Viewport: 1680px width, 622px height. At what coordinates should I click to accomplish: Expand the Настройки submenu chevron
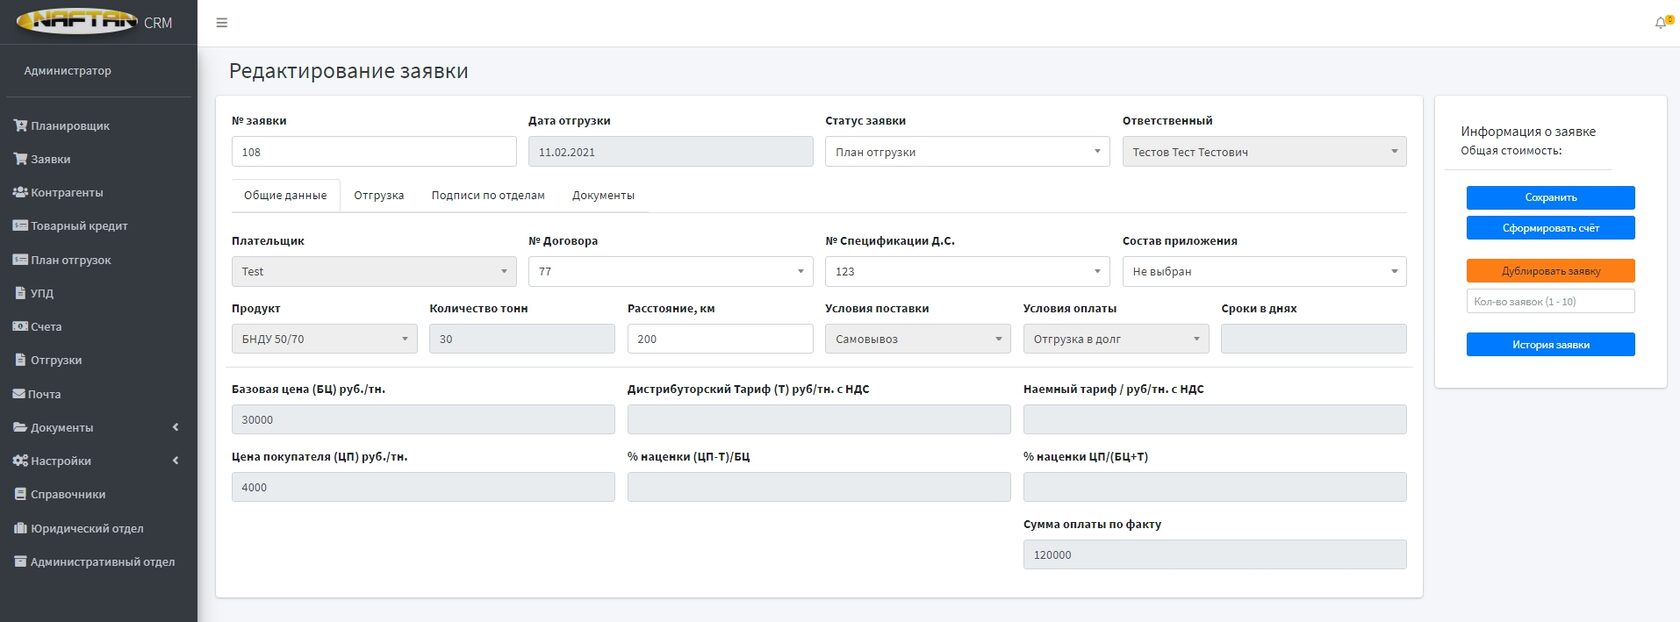[176, 461]
